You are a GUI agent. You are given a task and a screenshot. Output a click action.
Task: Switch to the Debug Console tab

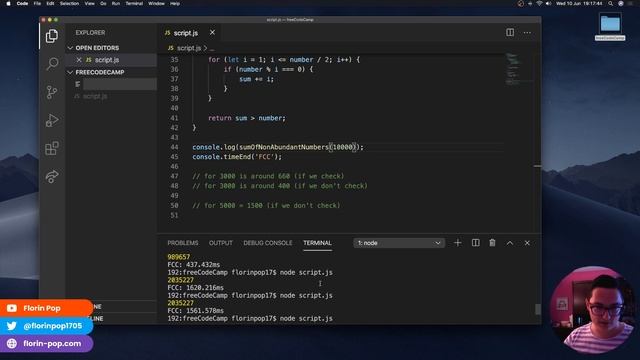(268, 243)
